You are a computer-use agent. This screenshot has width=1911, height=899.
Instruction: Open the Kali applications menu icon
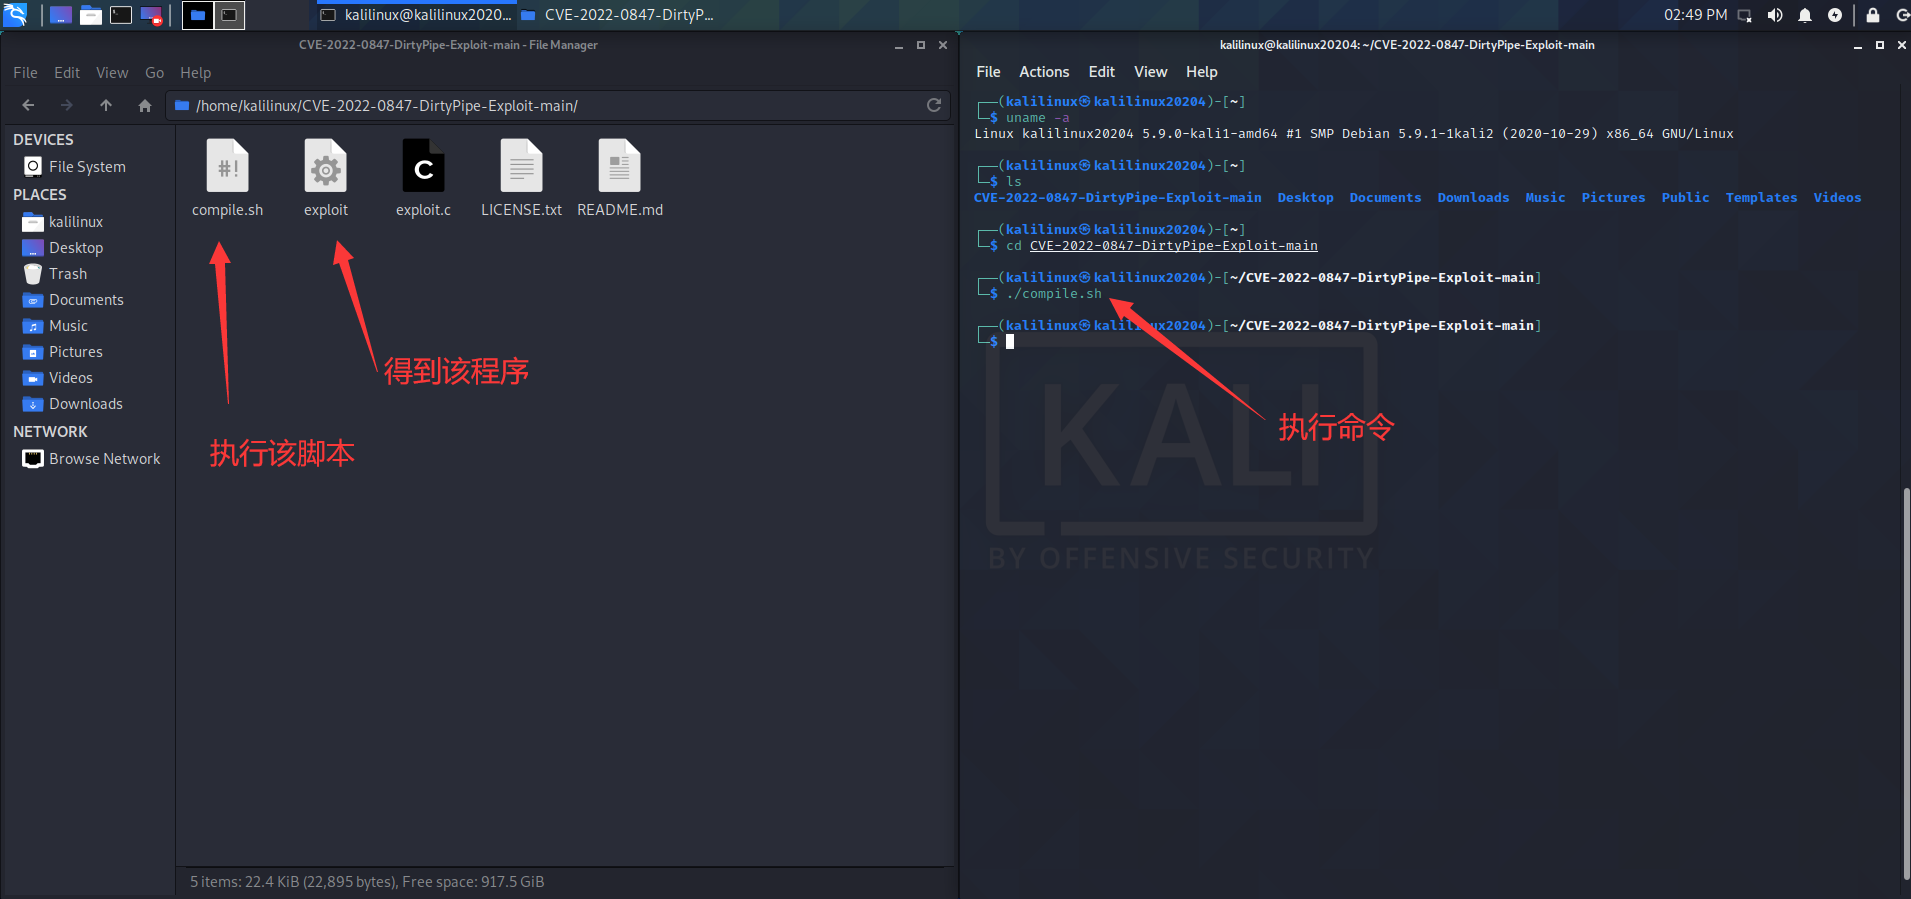pyautogui.click(x=15, y=15)
